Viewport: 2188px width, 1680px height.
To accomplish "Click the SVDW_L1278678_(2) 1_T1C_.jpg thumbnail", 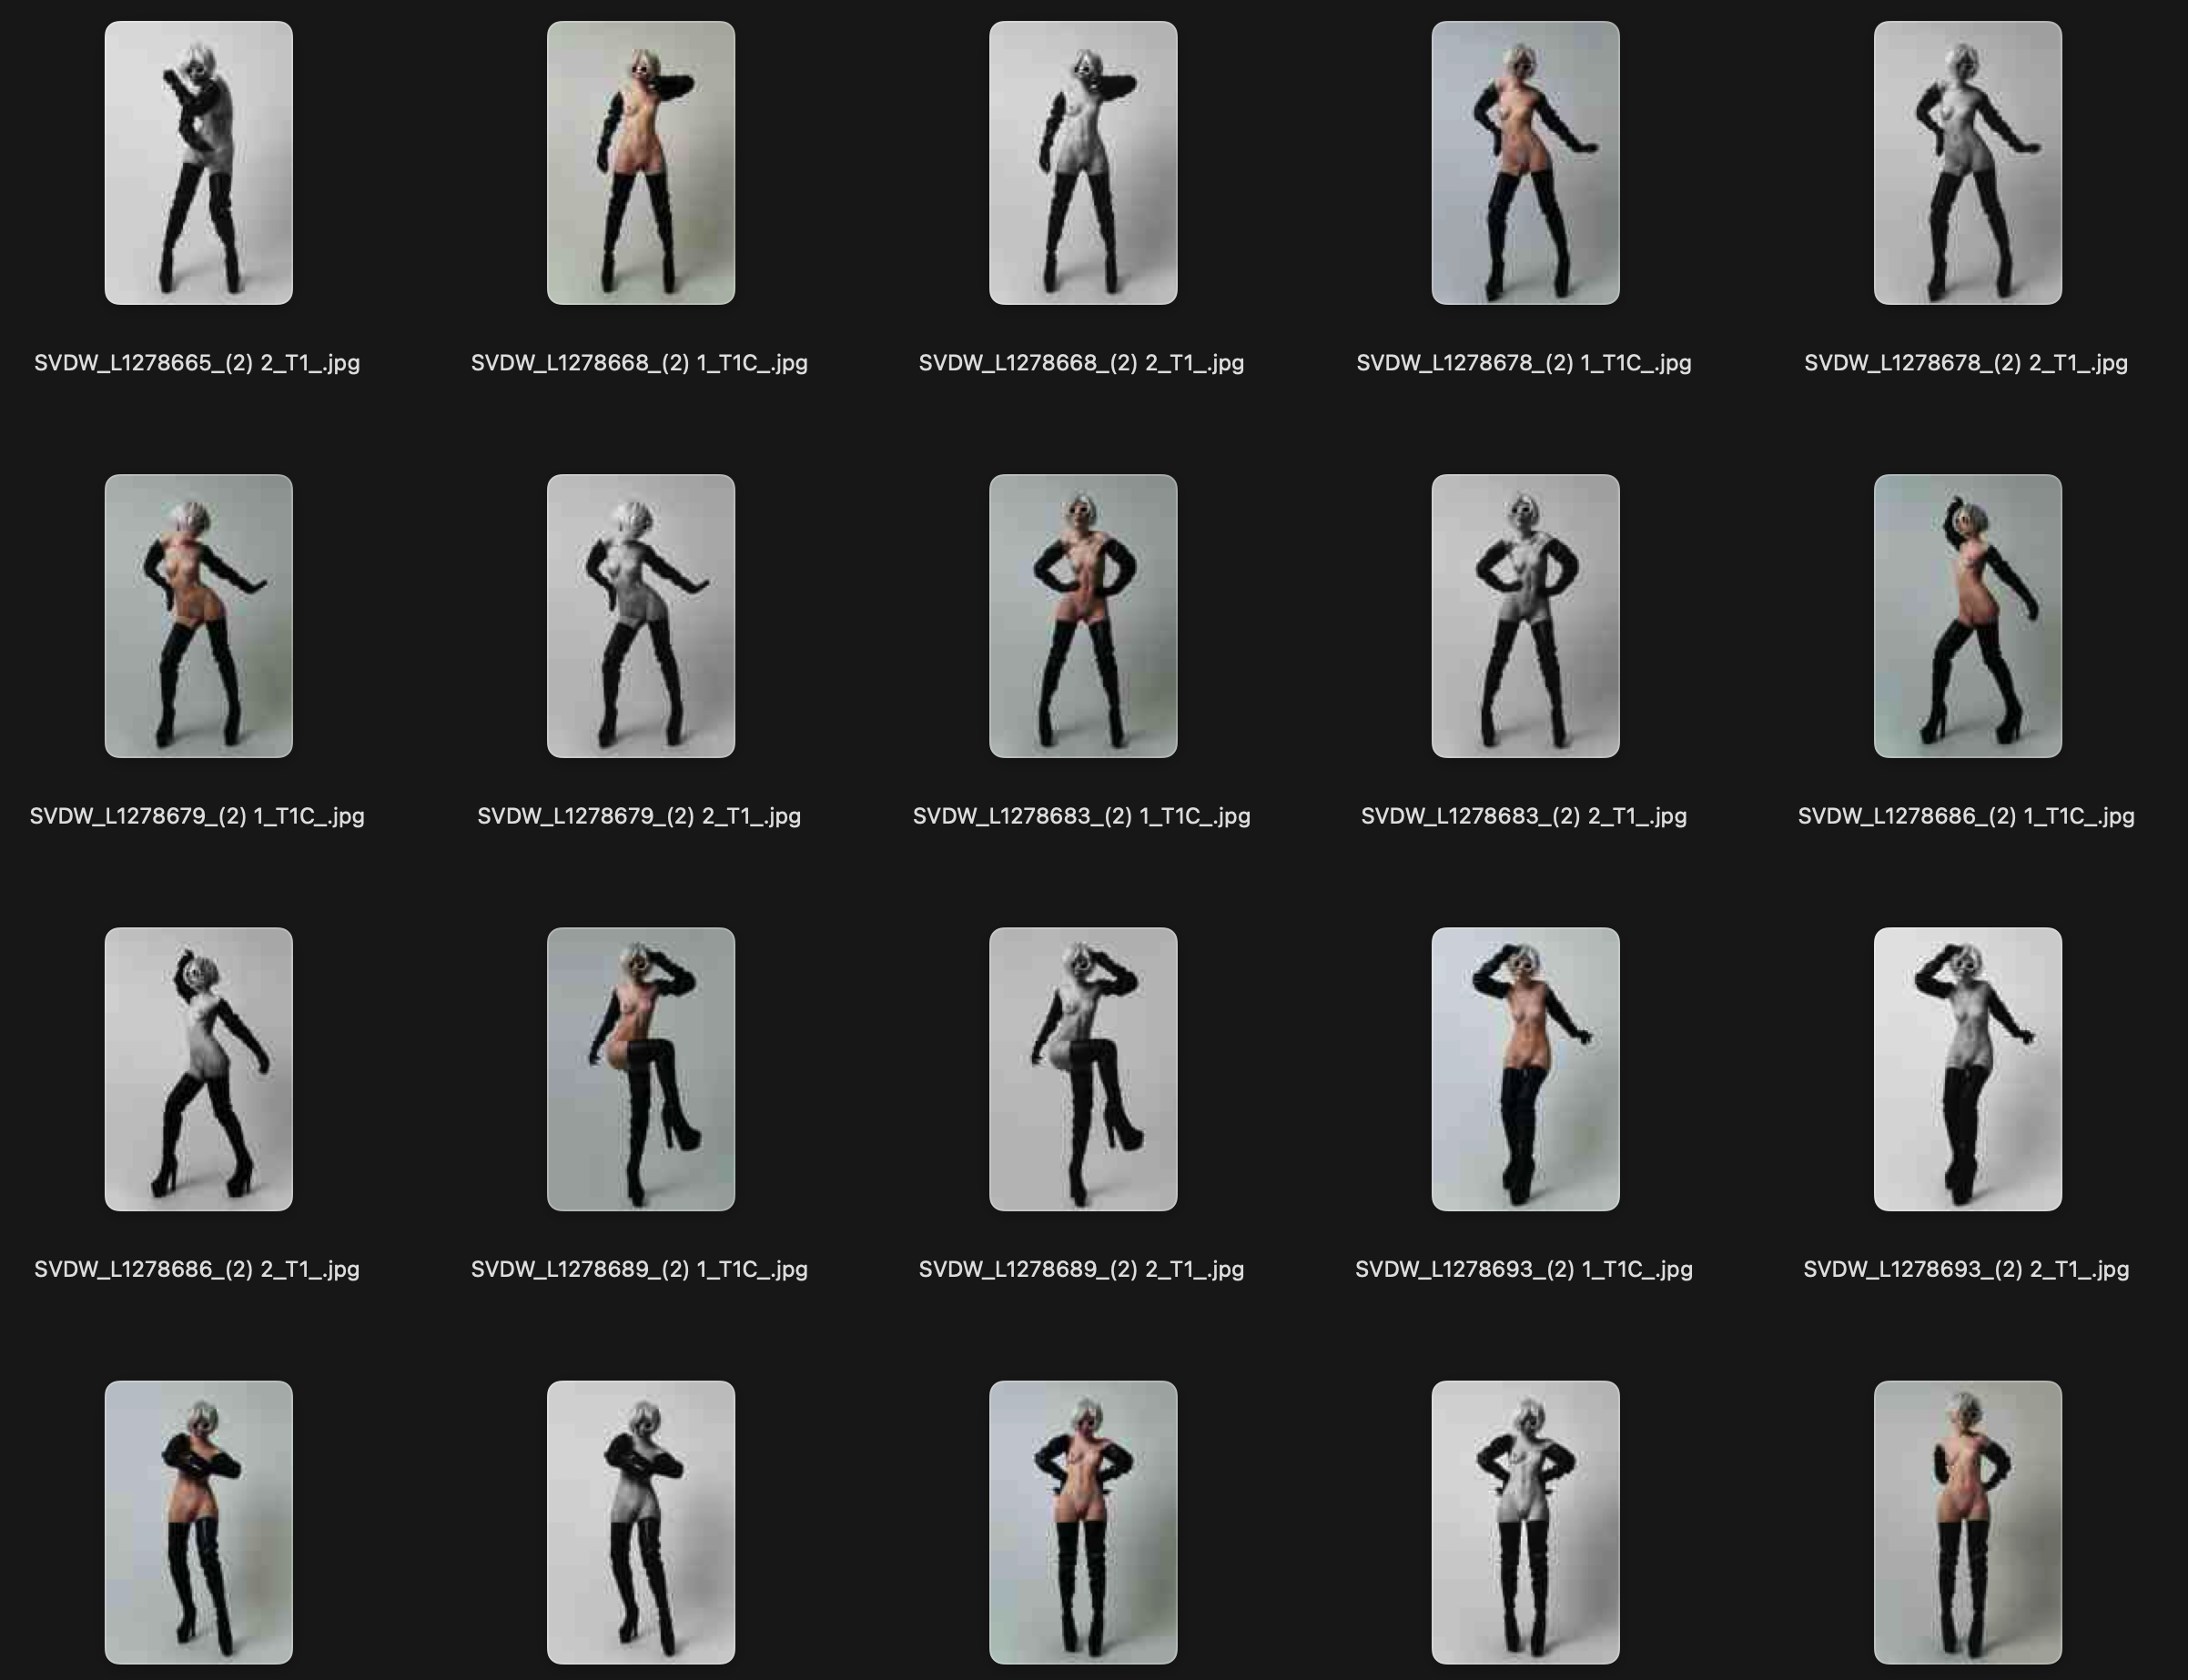I will [x=1524, y=160].
